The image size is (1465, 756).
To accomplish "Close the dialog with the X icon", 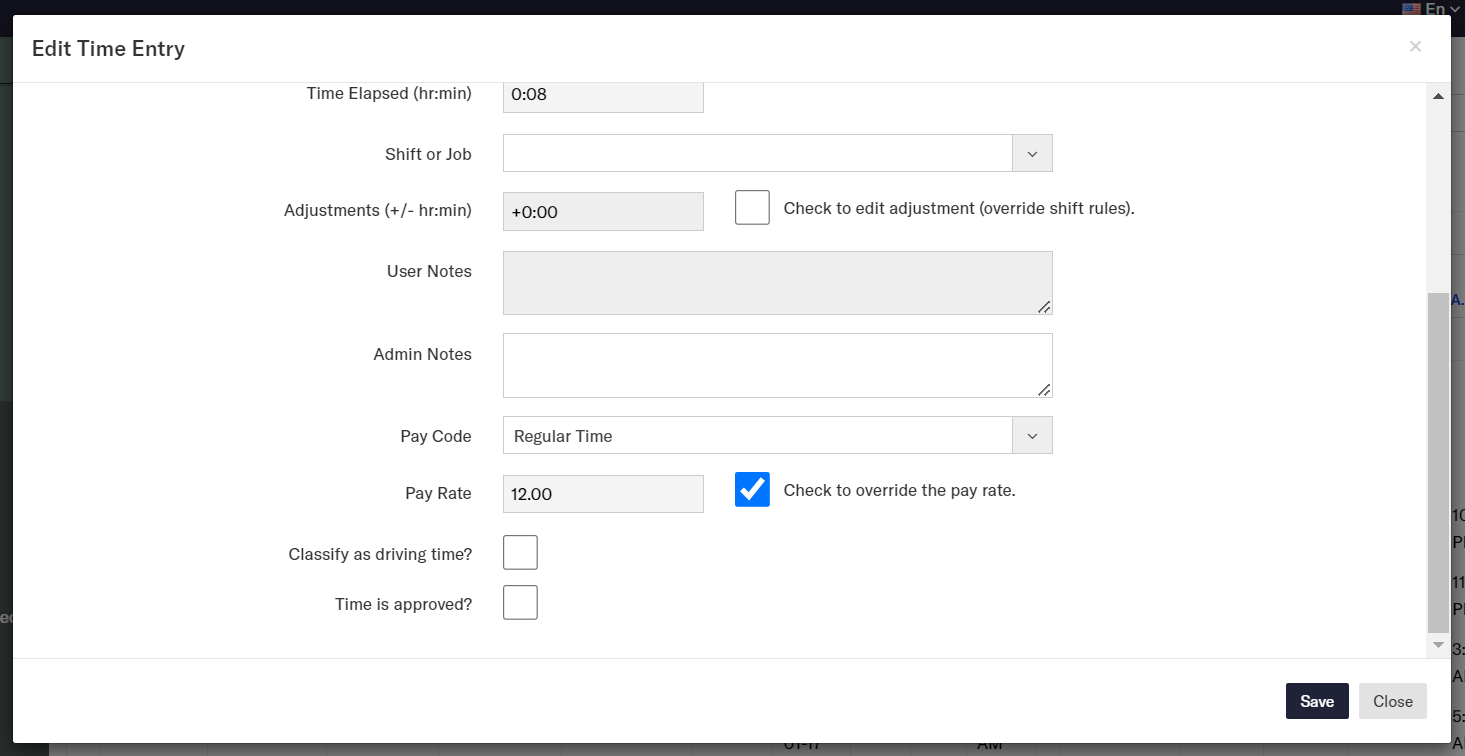I will [1414, 47].
